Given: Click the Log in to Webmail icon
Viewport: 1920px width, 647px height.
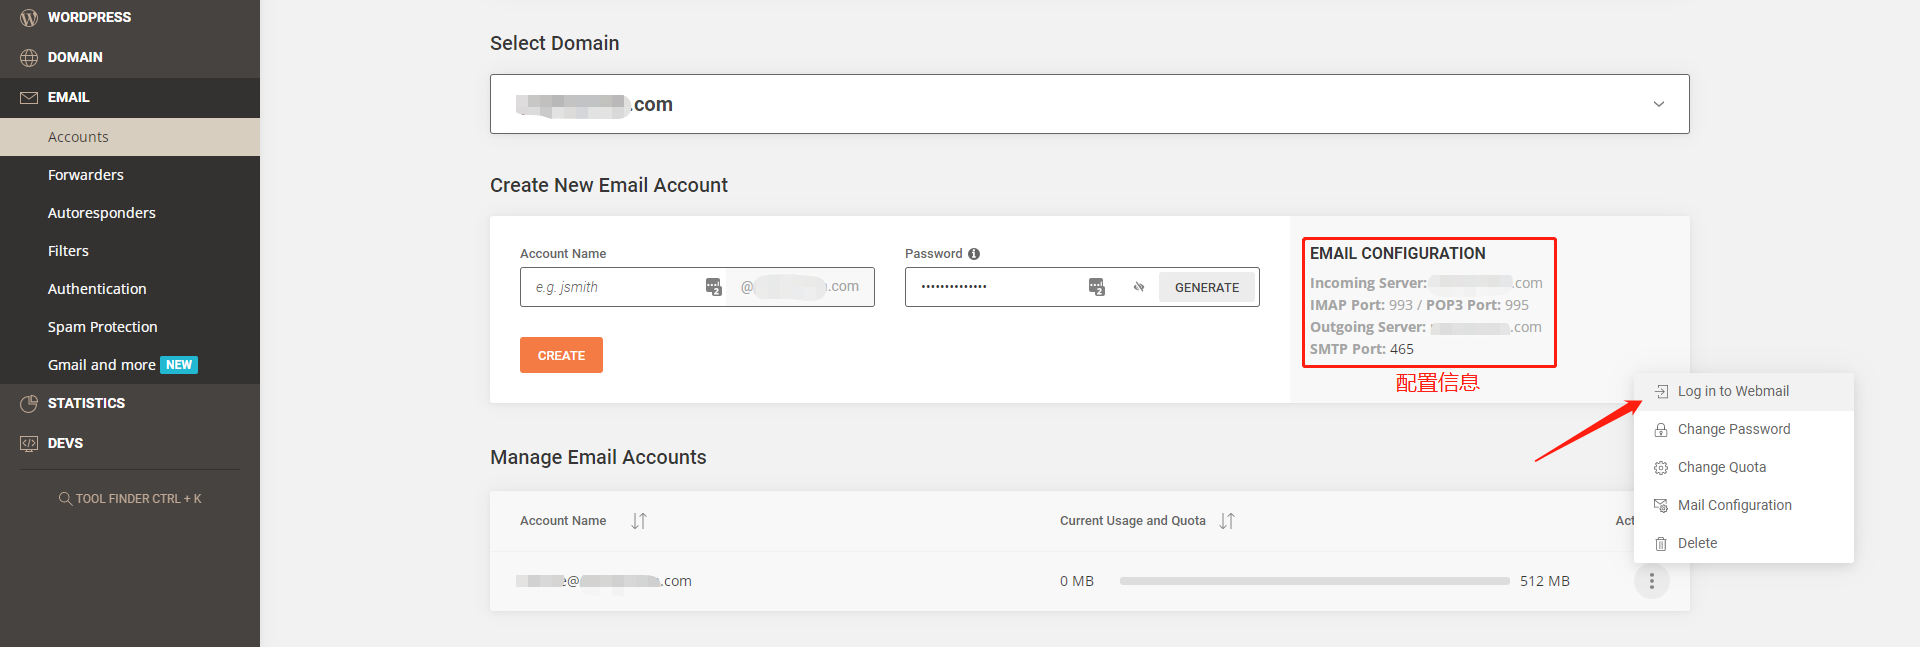Looking at the screenshot, I should tap(1661, 392).
